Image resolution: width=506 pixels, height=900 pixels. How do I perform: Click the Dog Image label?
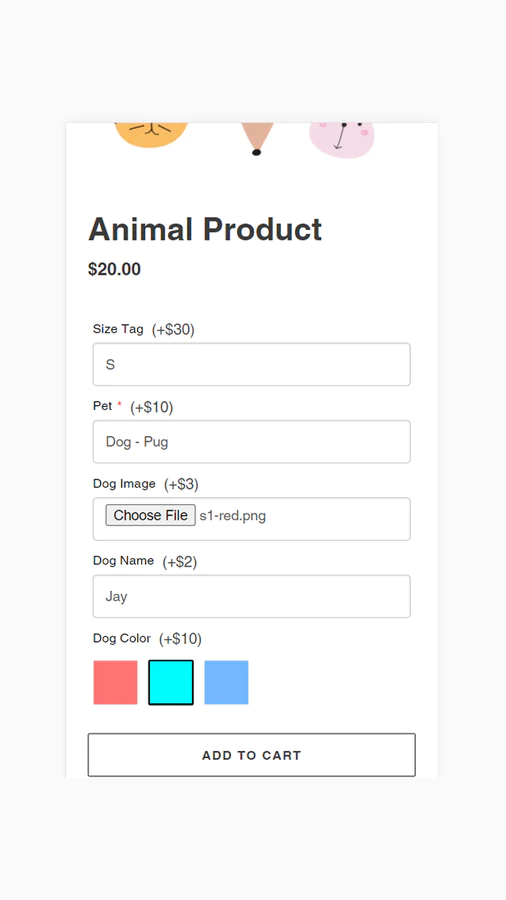[x=124, y=484]
